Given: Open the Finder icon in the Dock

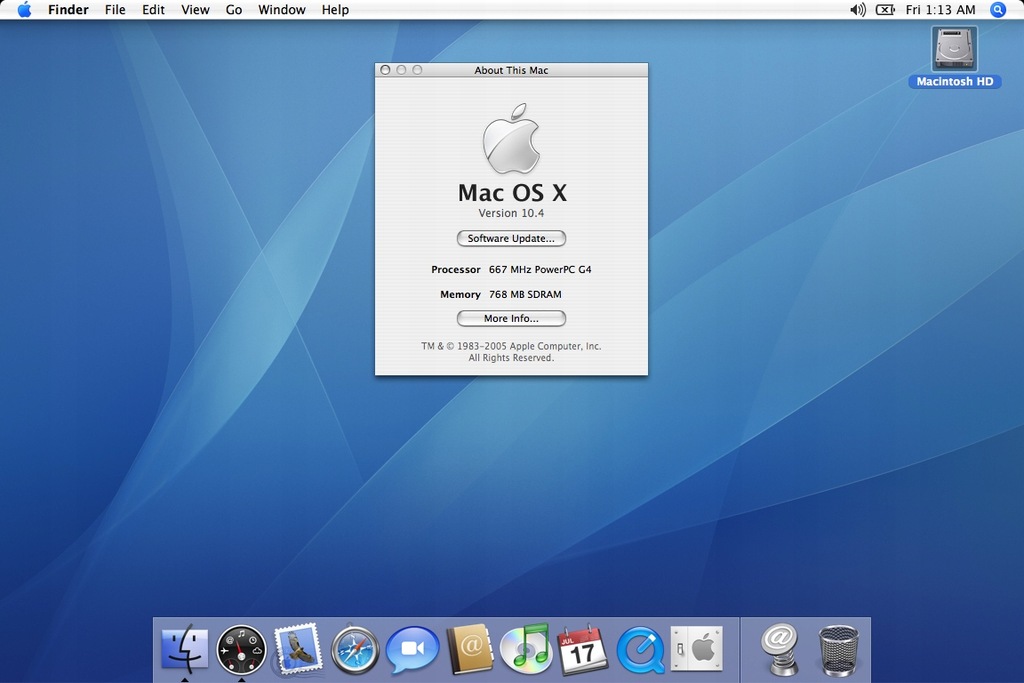Looking at the screenshot, I should click(185, 649).
